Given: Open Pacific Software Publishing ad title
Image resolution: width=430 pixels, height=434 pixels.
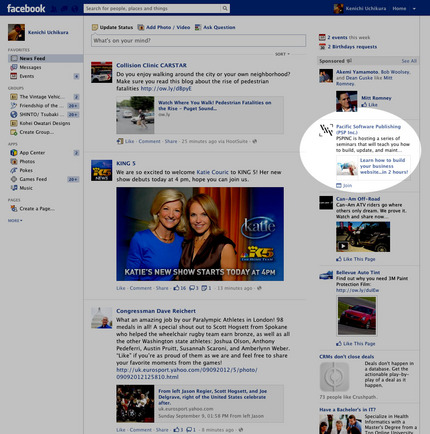Looking at the screenshot, I should point(368,129).
